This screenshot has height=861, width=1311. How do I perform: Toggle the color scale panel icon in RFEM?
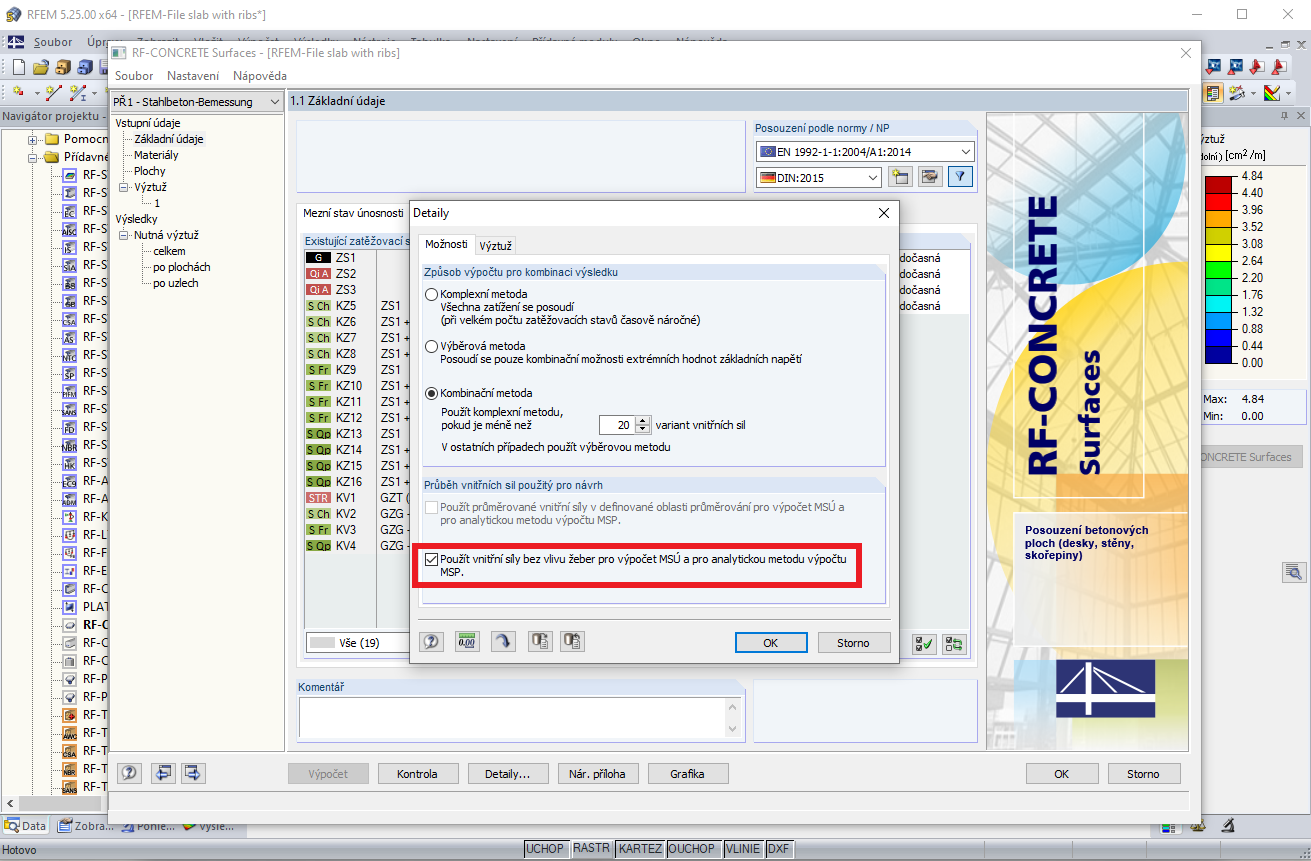(1214, 92)
